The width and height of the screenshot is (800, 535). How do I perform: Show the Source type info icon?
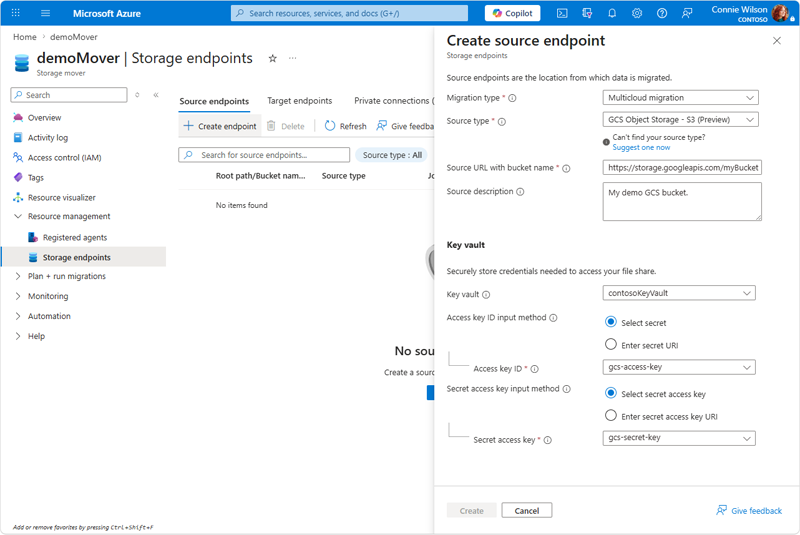coord(502,121)
